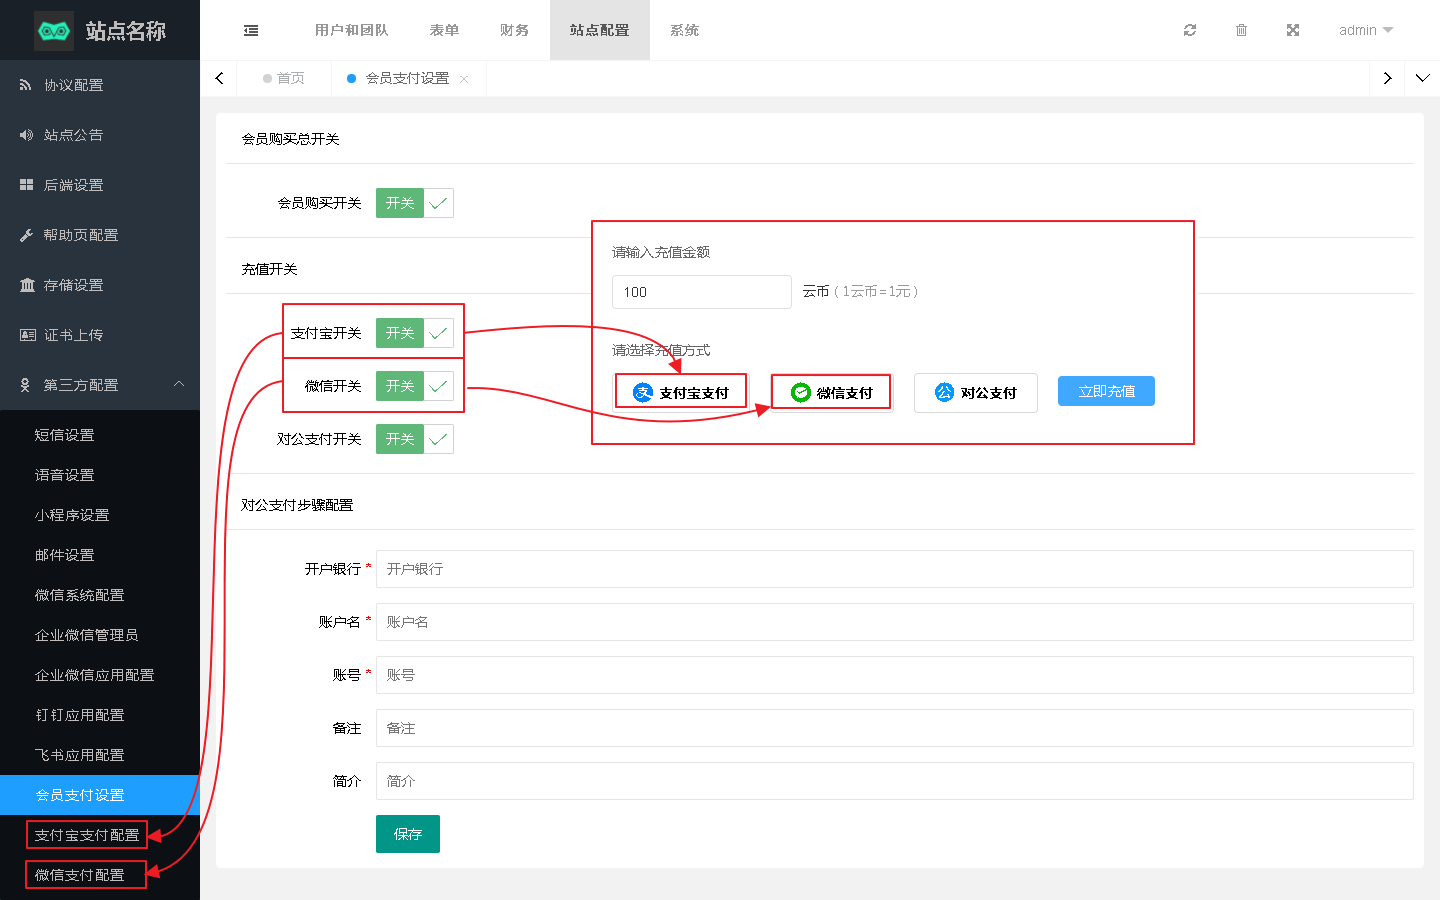
Task: Click the 保存 button
Action: [x=407, y=834]
